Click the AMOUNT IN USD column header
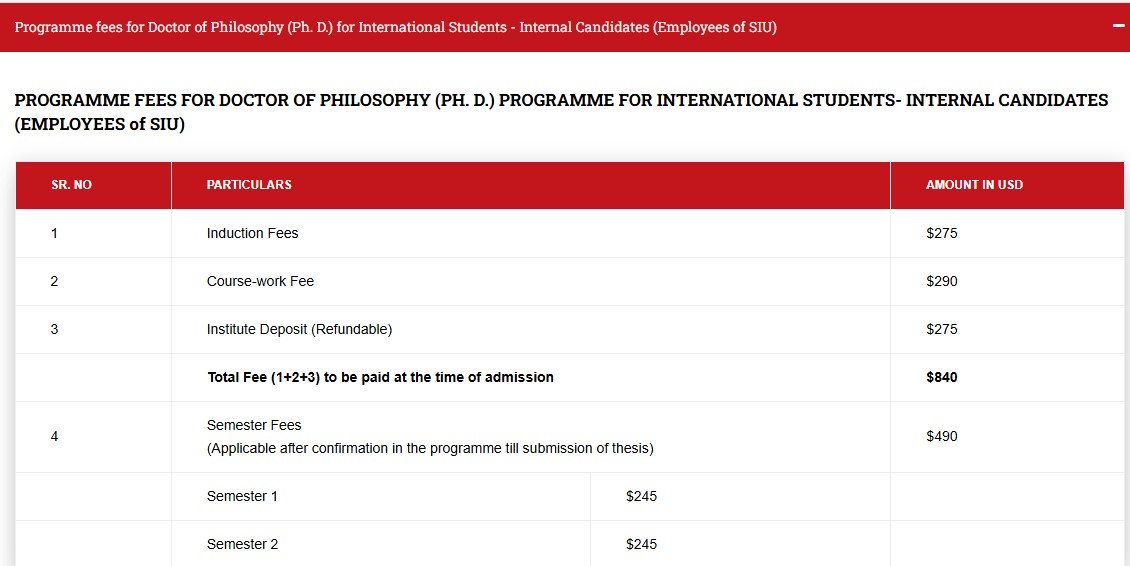This screenshot has height=566, width=1130. pyautogui.click(x=974, y=185)
